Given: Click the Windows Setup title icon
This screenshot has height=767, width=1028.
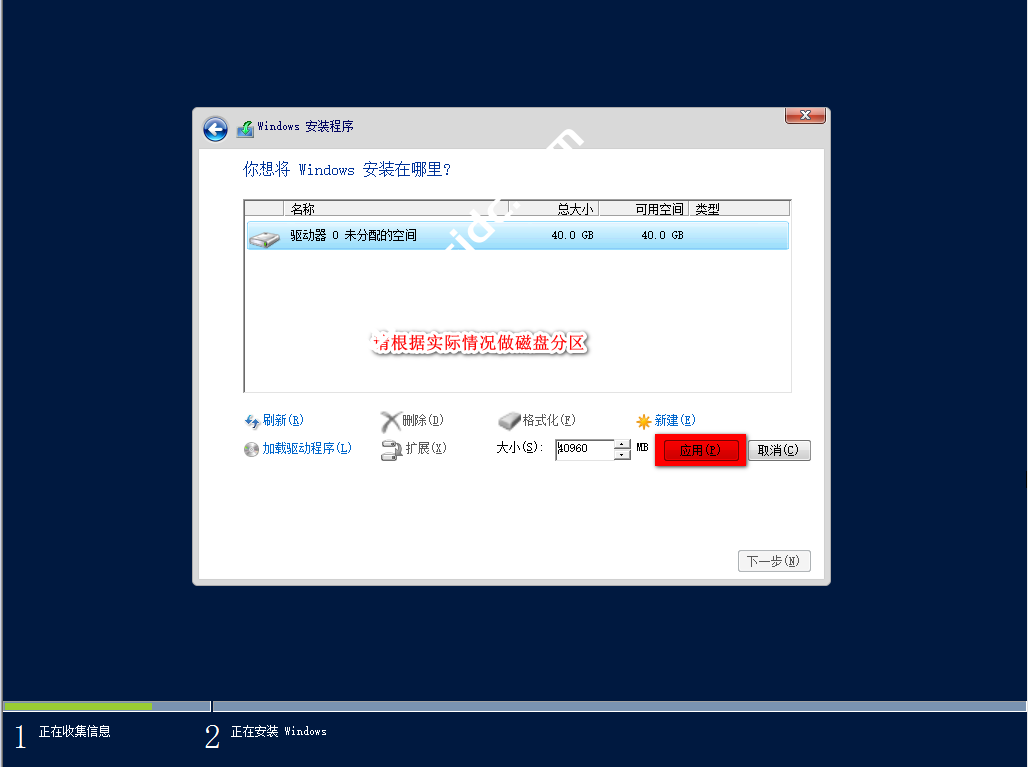Looking at the screenshot, I should click(245, 128).
